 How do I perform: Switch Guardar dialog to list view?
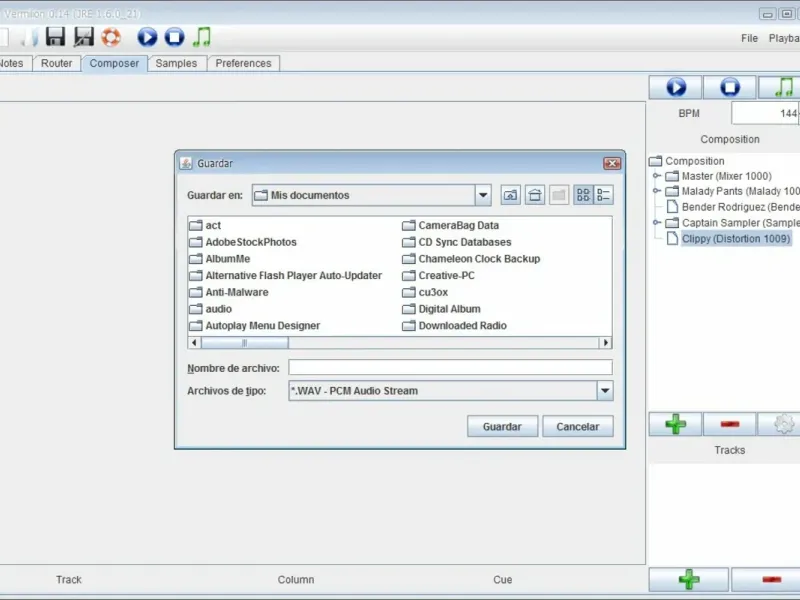coord(583,195)
